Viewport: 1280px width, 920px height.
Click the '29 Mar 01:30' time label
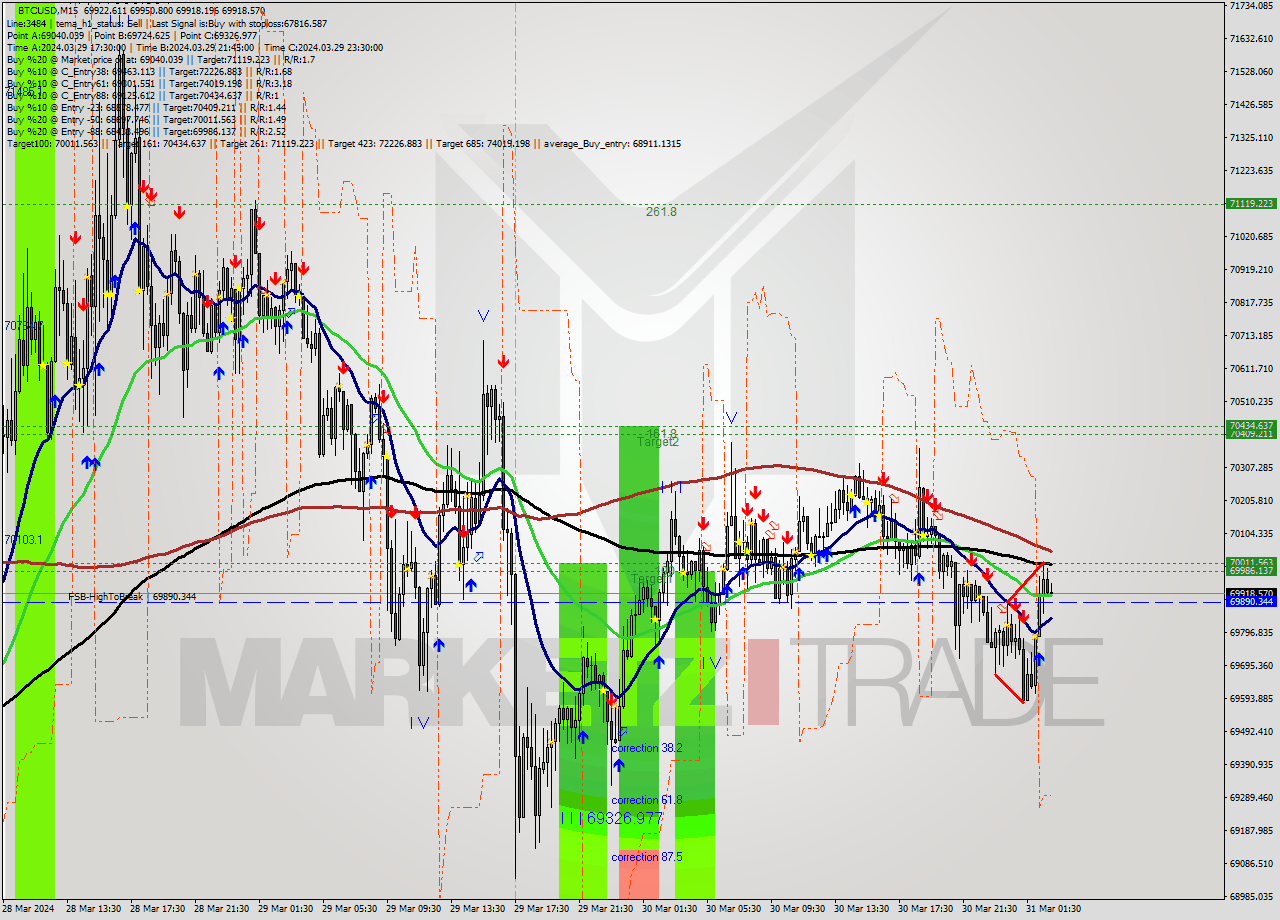[x=285, y=909]
